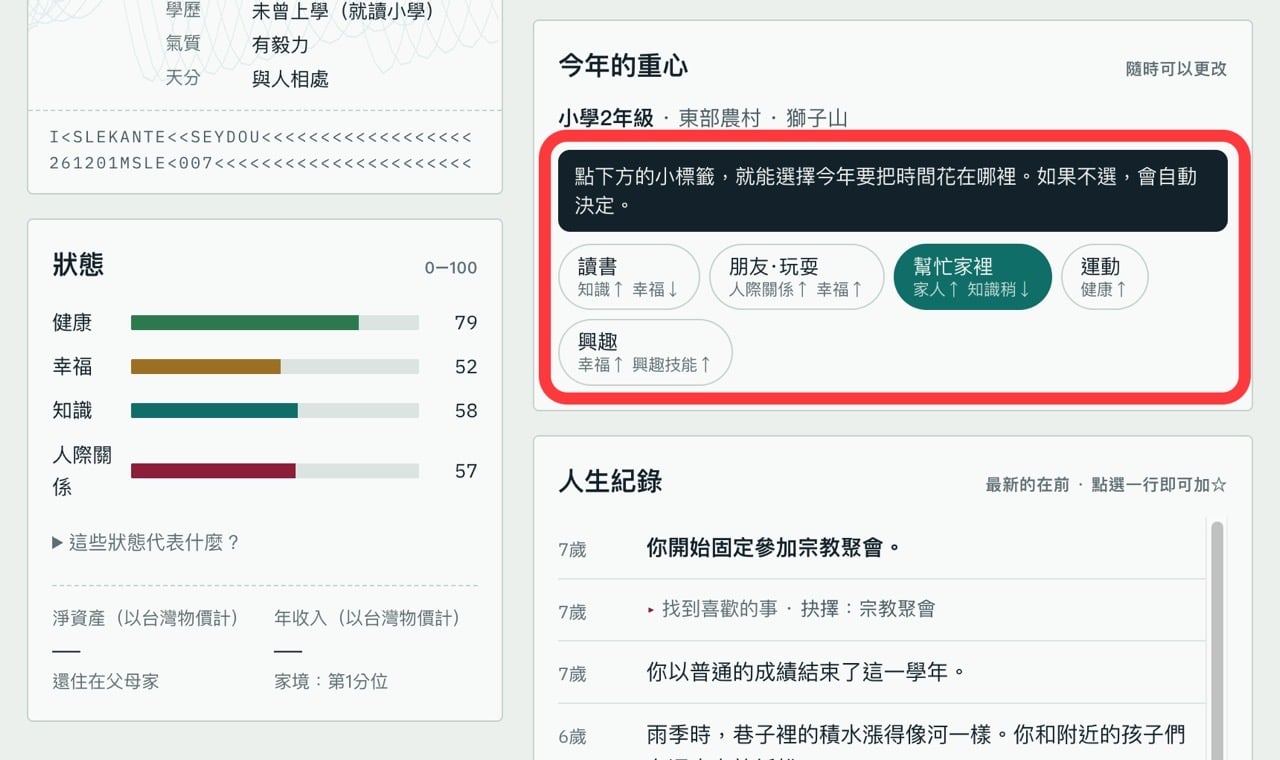Click the dark tooltip about 小標籤
Viewport: 1280px width, 760px height.
click(x=893, y=190)
